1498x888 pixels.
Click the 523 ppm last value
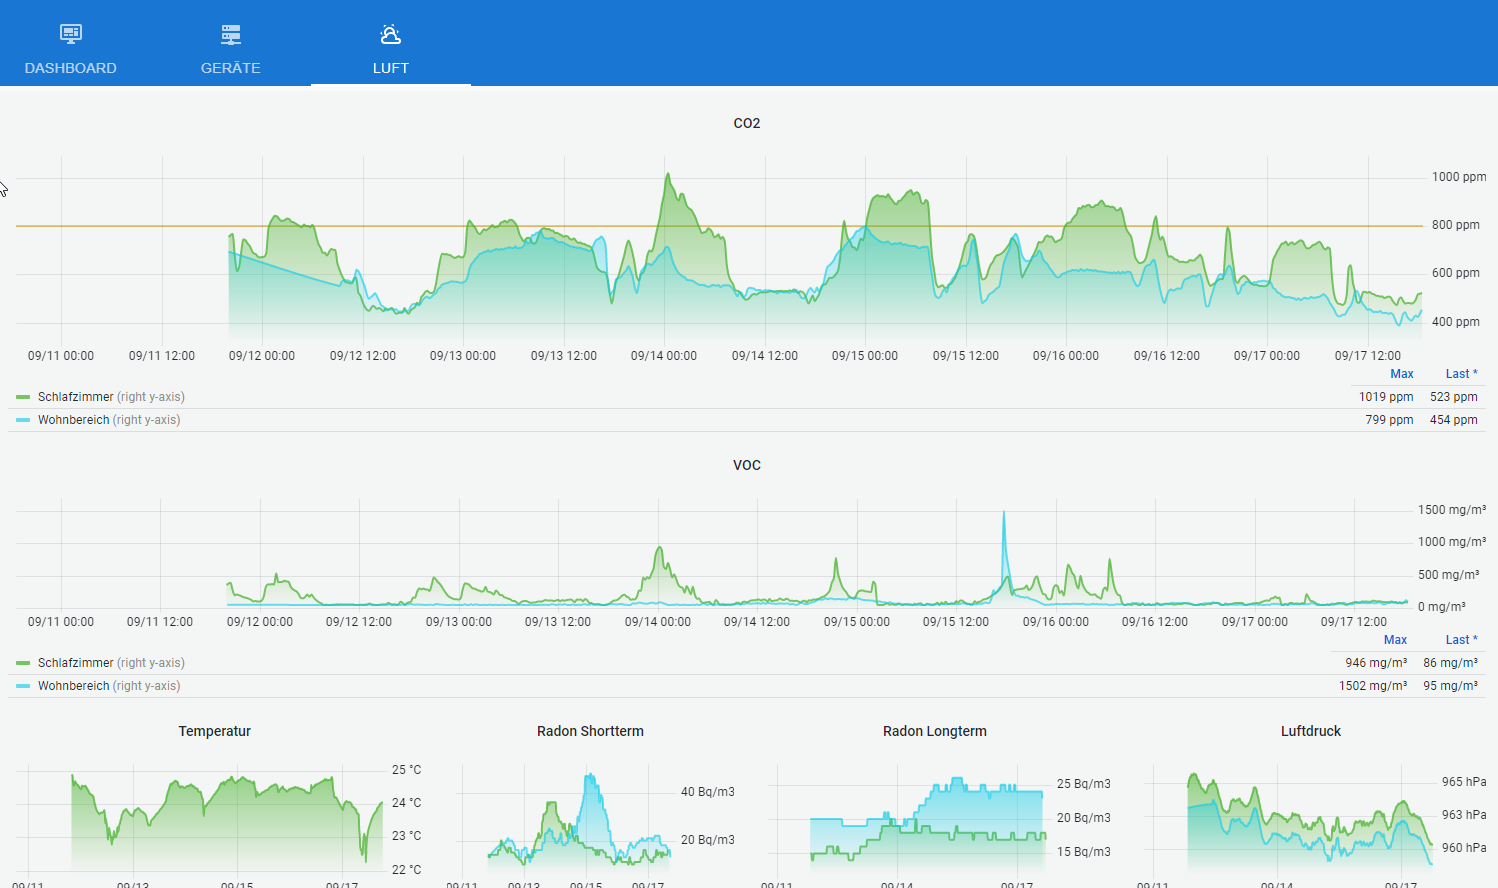click(1454, 397)
